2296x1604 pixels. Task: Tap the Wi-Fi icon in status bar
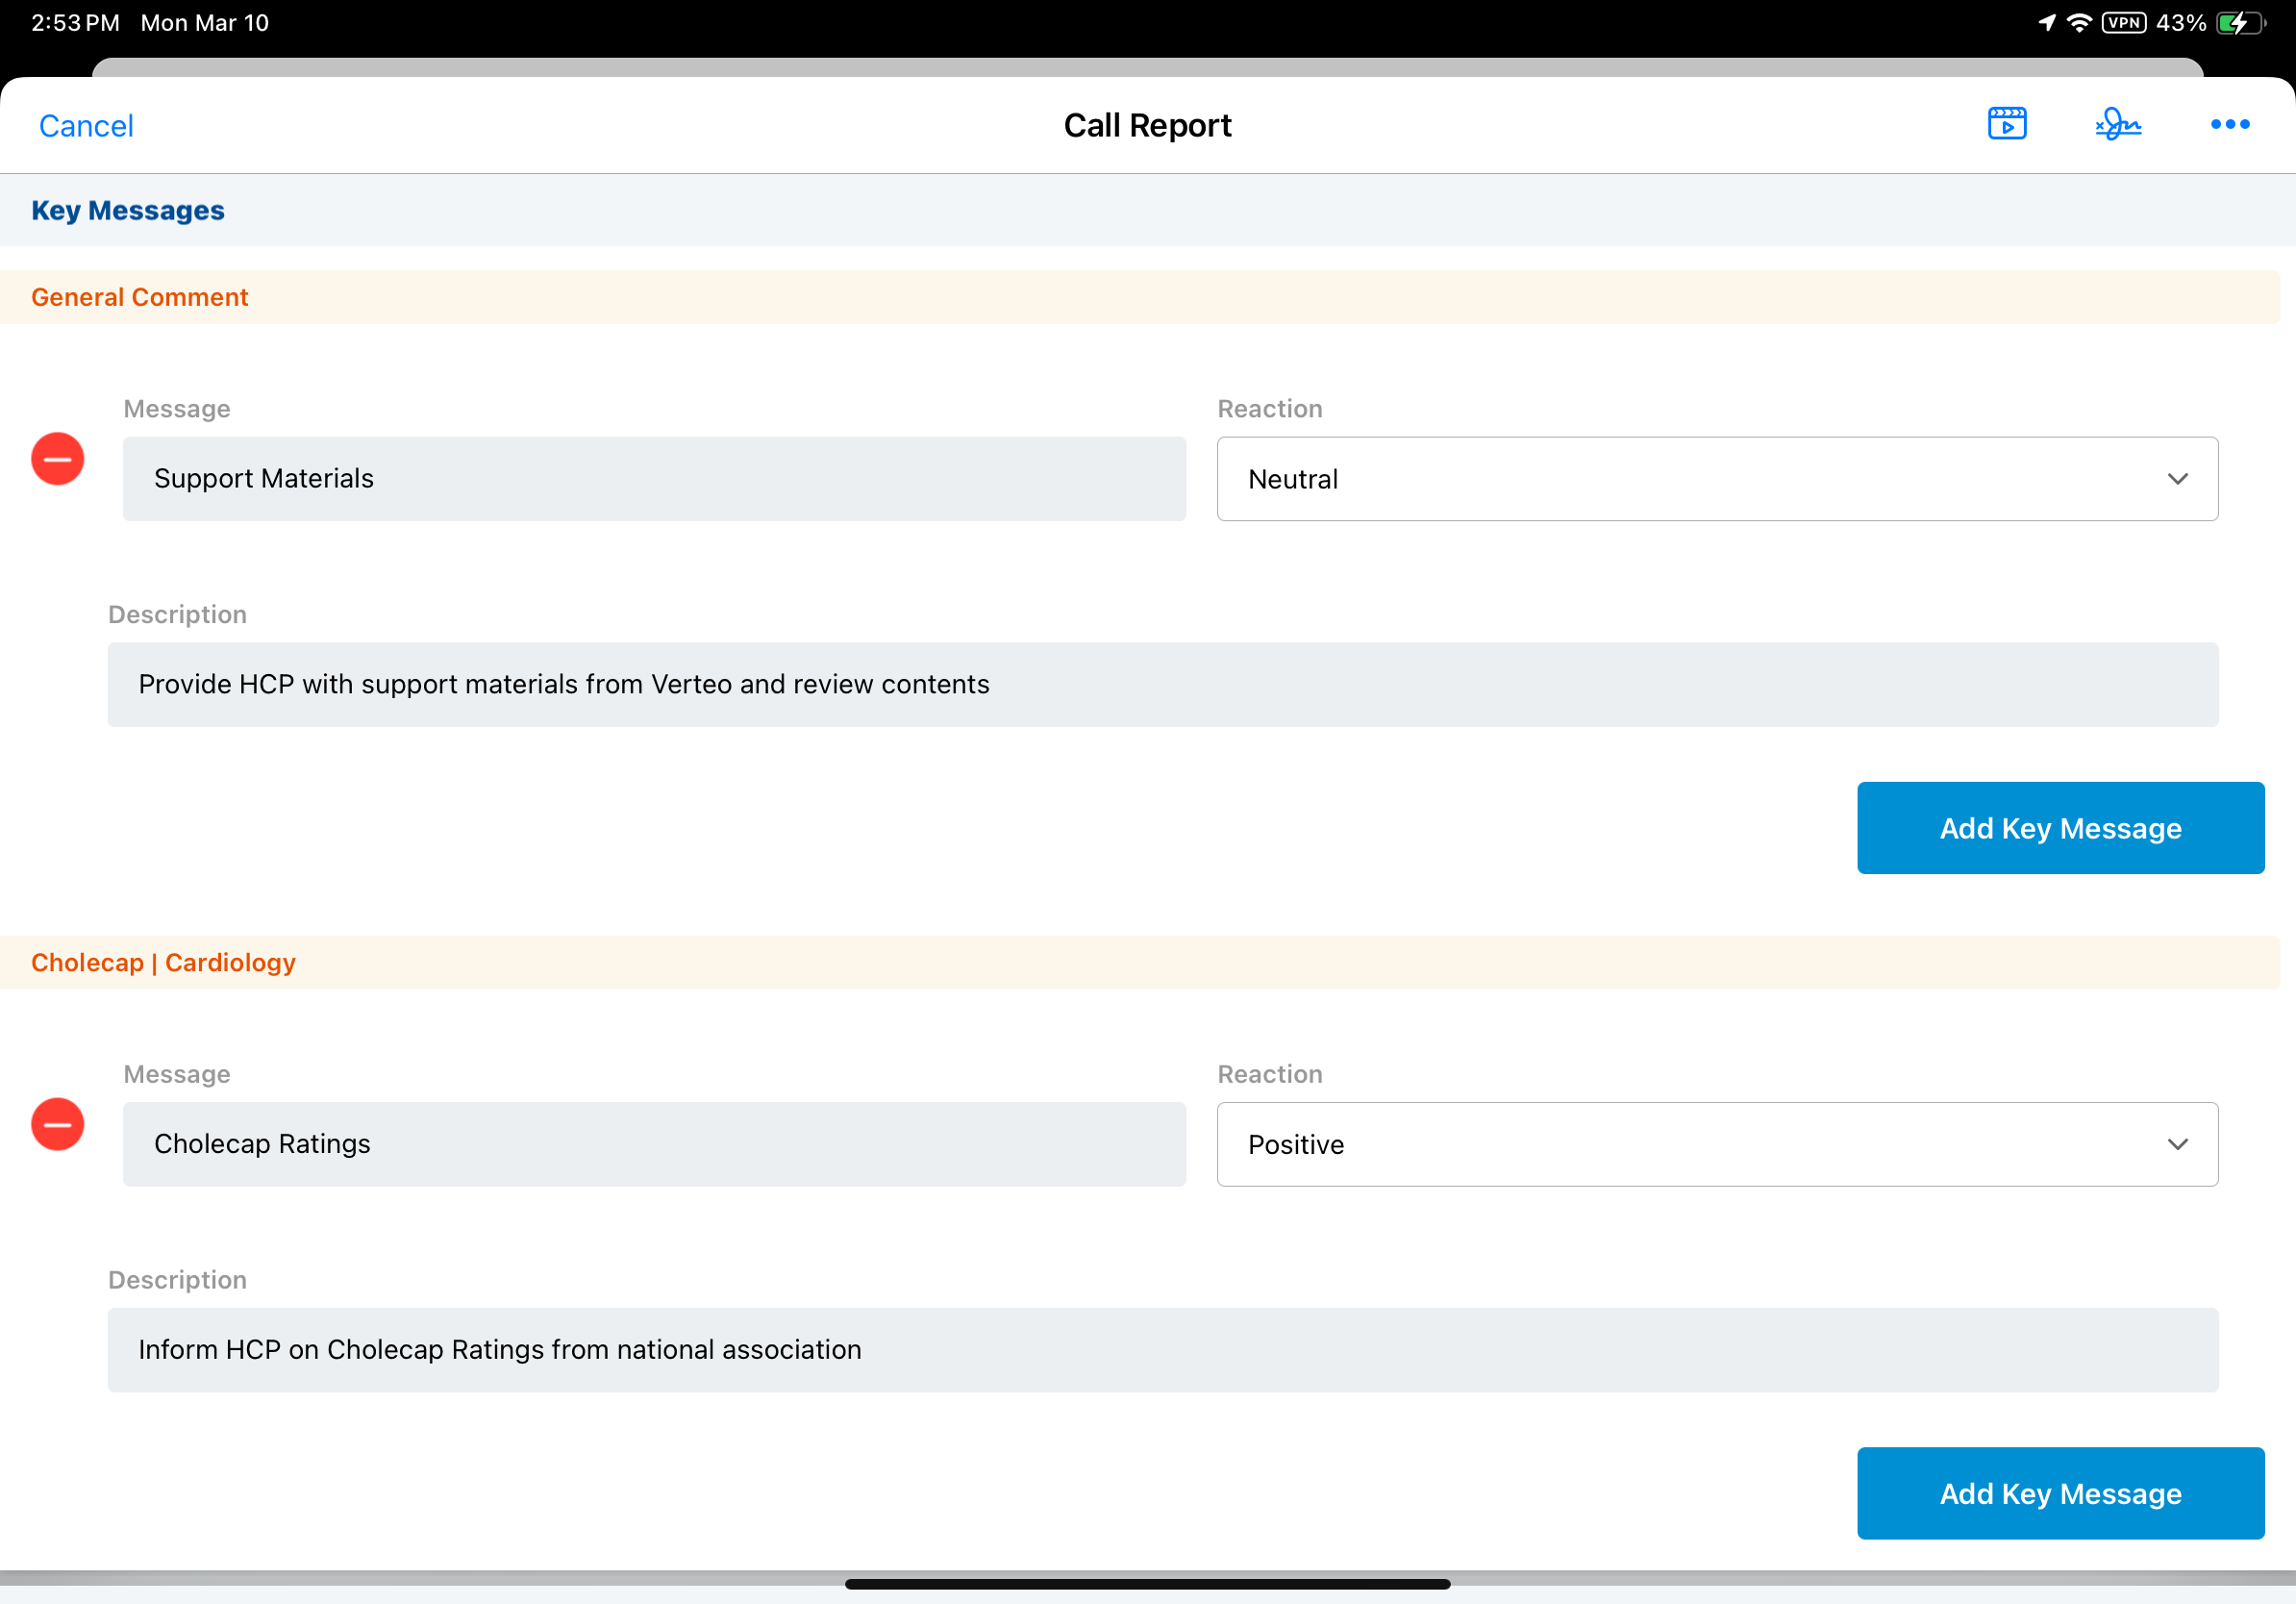pyautogui.click(x=2078, y=22)
